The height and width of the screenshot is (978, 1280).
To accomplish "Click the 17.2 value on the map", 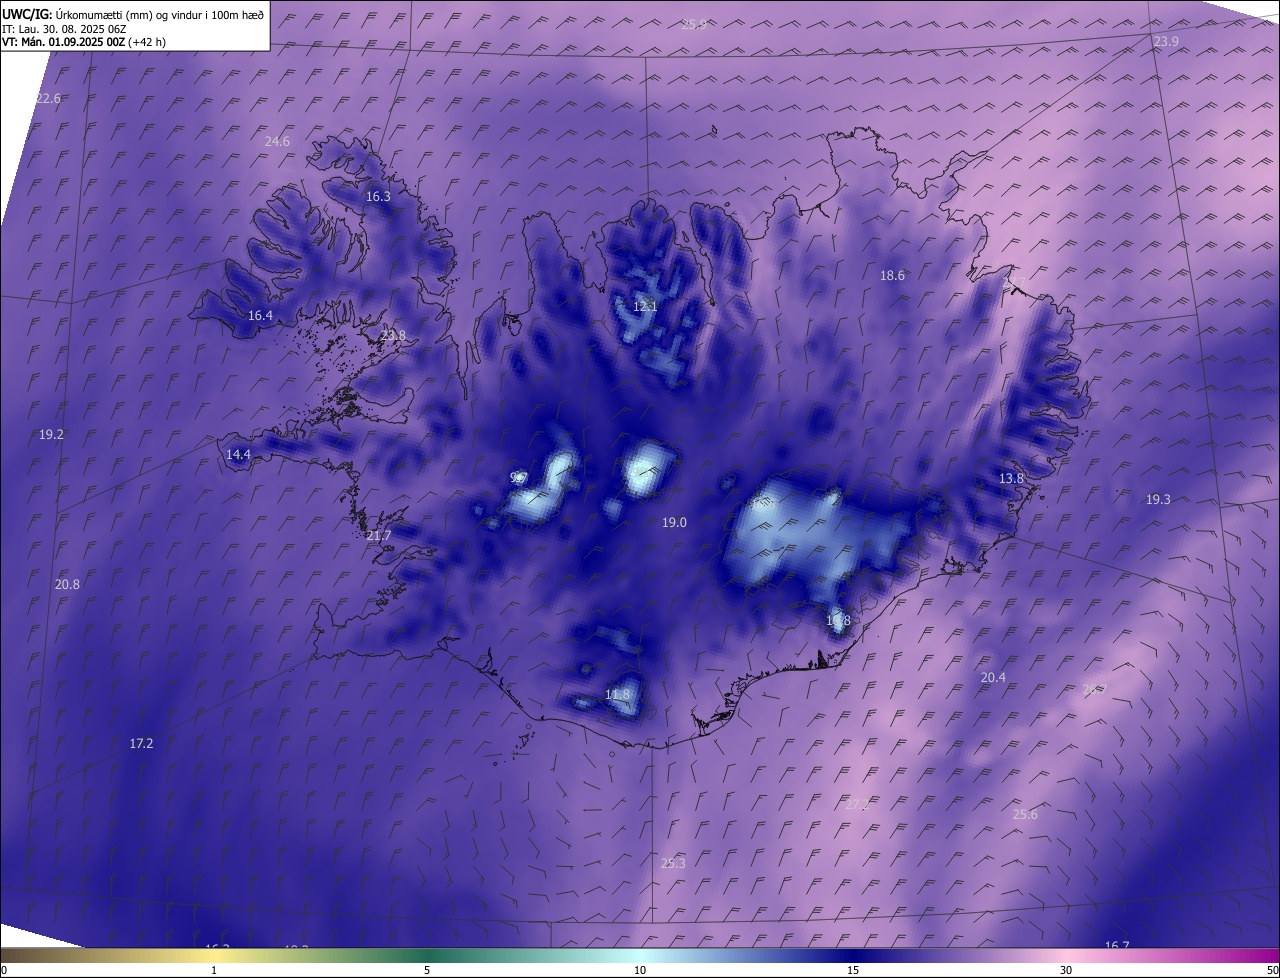I will (x=141, y=743).
